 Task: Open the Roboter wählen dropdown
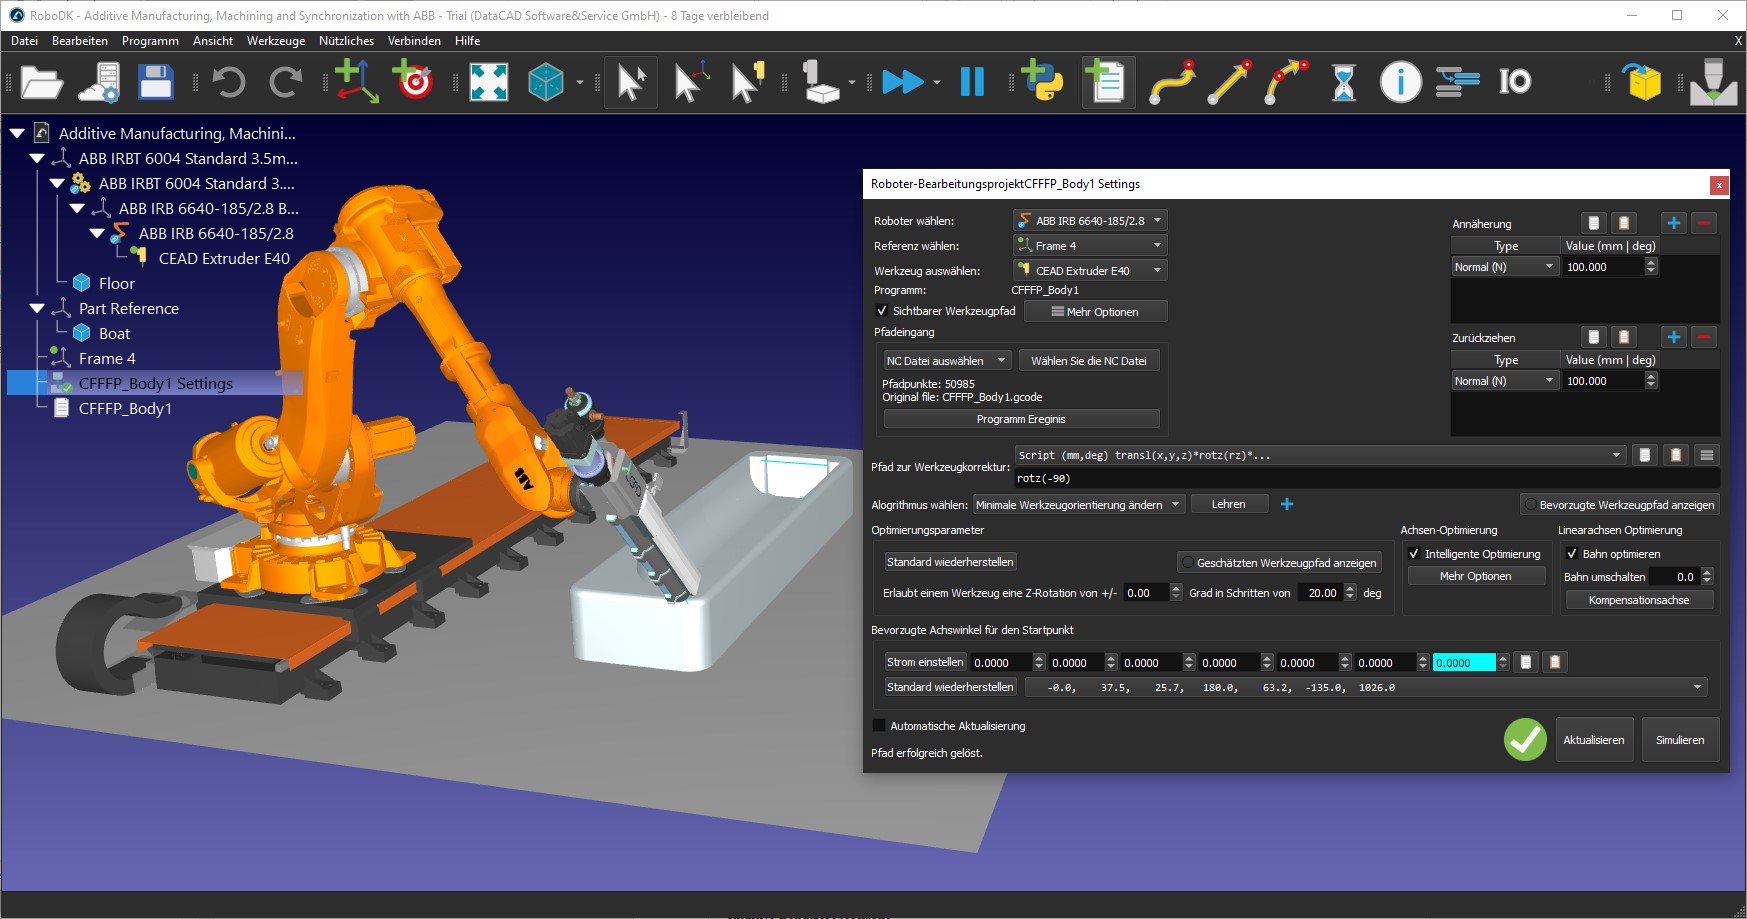1089,220
